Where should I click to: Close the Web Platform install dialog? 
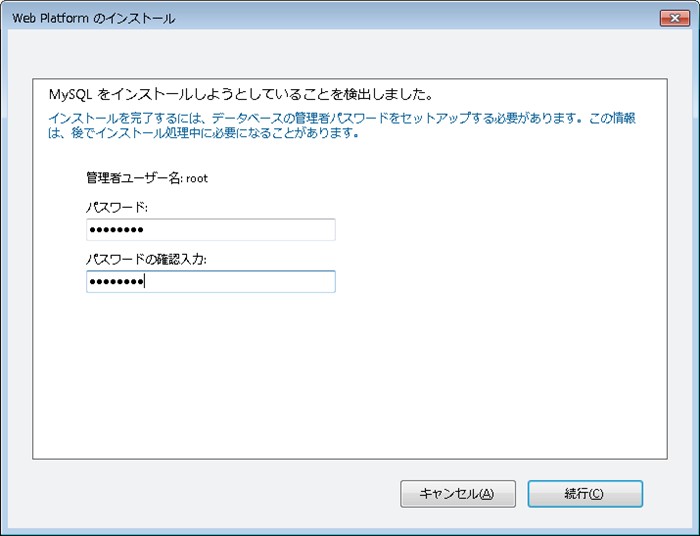(x=671, y=17)
